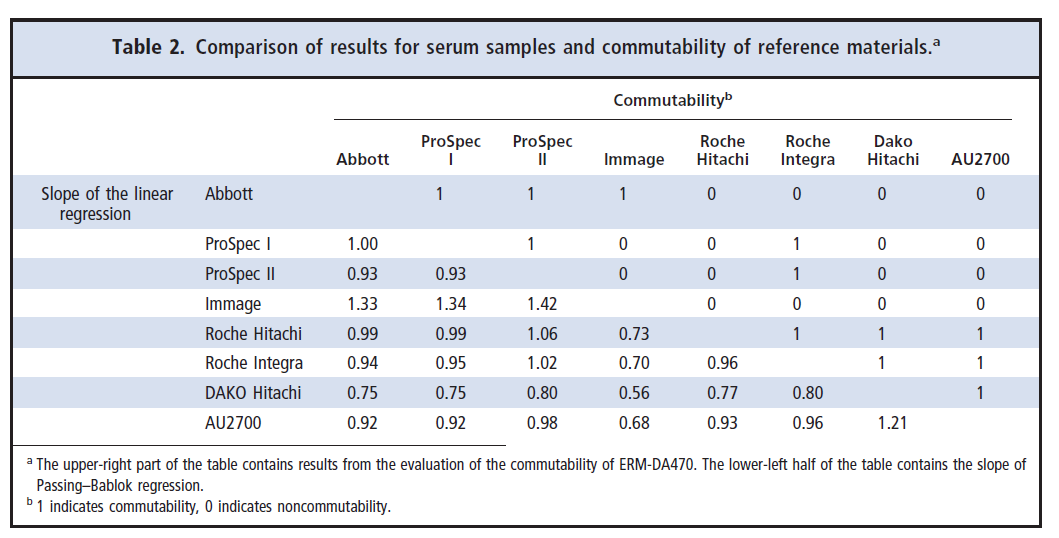1059x538 pixels.
Task: Click the AU2700 column header
Action: click(980, 159)
